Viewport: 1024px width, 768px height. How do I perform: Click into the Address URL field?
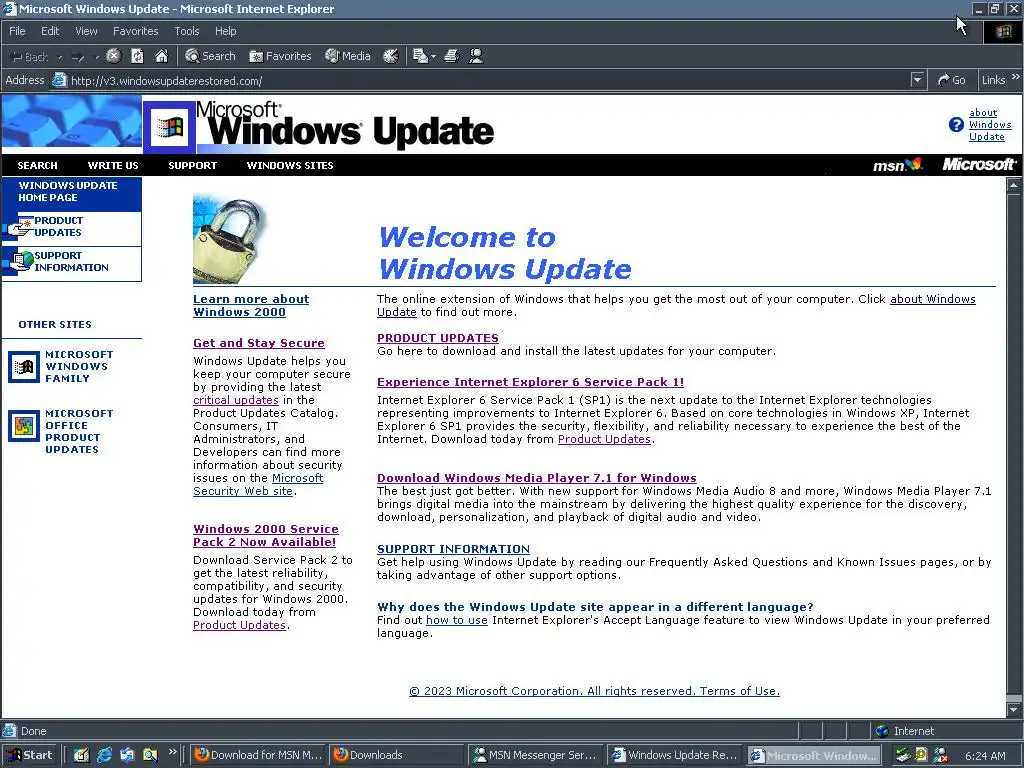481,81
